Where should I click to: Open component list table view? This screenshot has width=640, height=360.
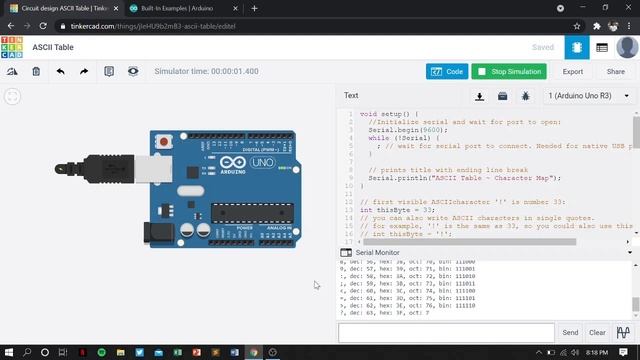(602, 48)
